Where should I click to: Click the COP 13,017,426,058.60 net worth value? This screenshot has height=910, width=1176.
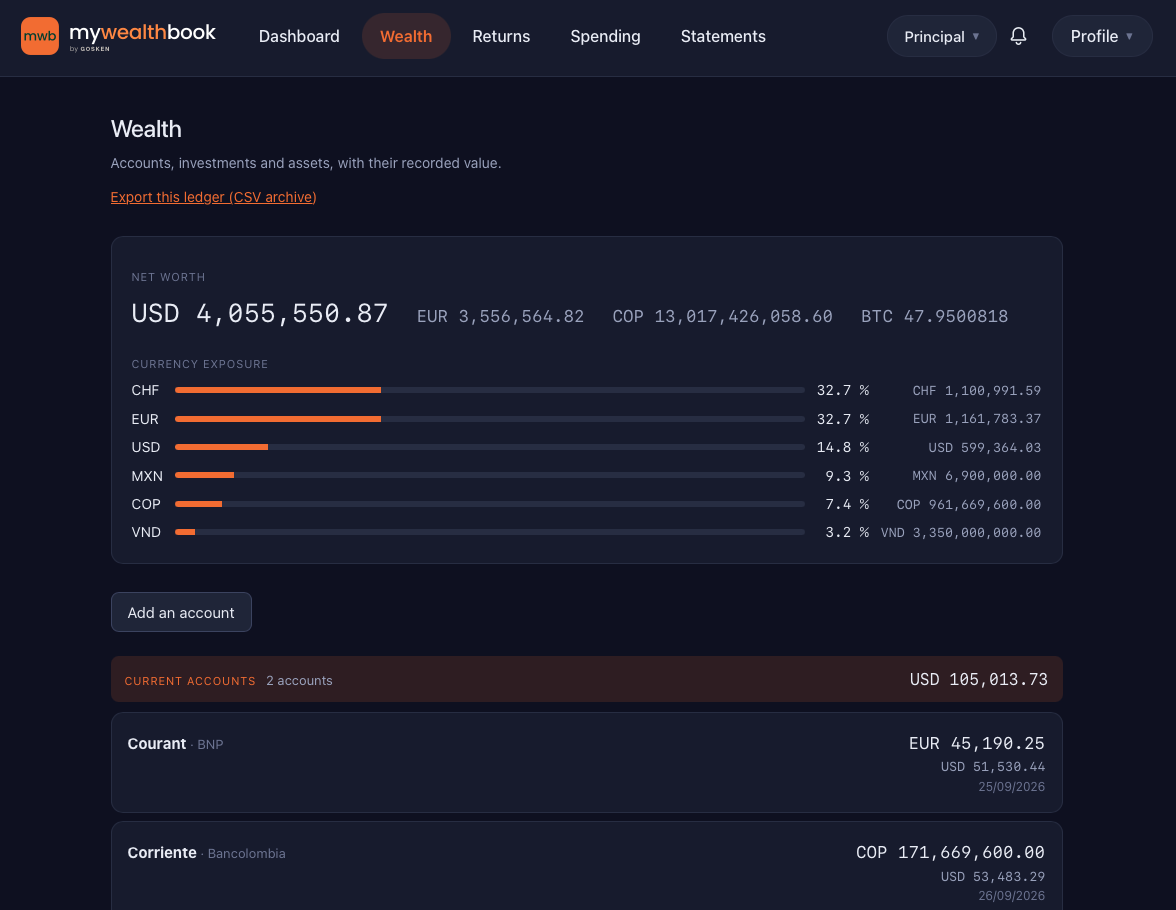[x=722, y=317]
